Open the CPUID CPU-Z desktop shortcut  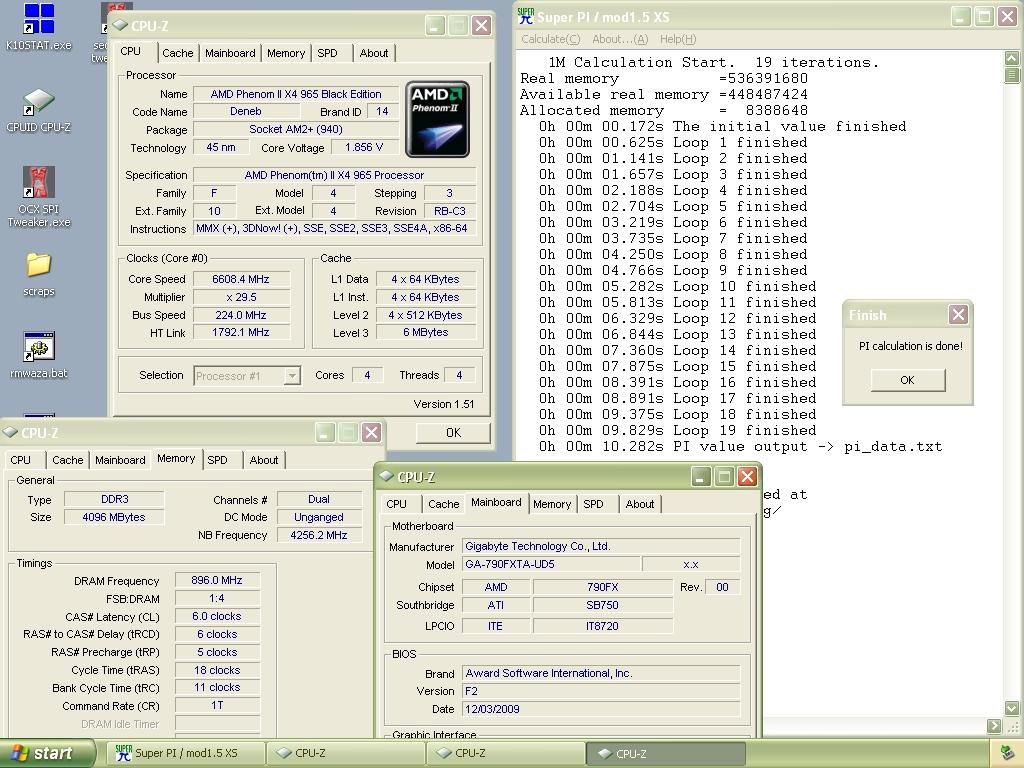[39, 110]
